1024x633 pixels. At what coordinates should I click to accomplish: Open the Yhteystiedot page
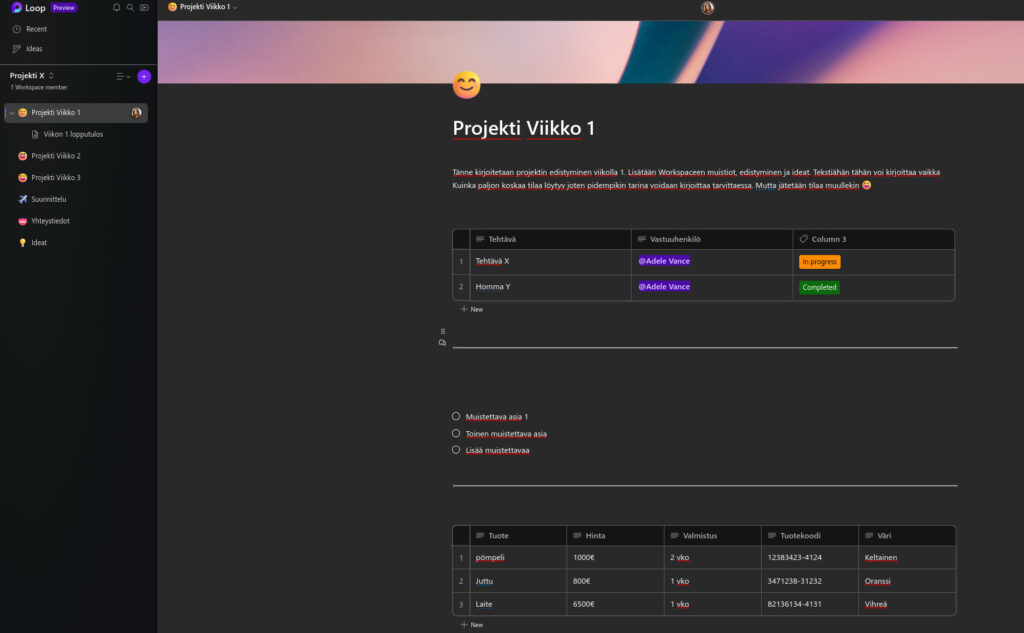click(x=50, y=221)
